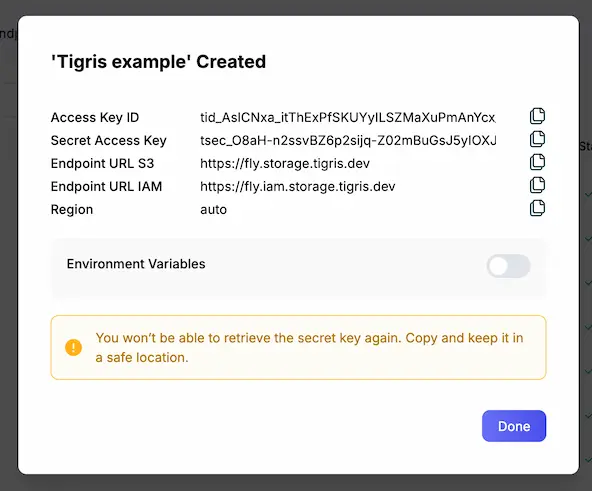Copy the Access Key ID value
The height and width of the screenshot is (491, 592).
coord(537,116)
